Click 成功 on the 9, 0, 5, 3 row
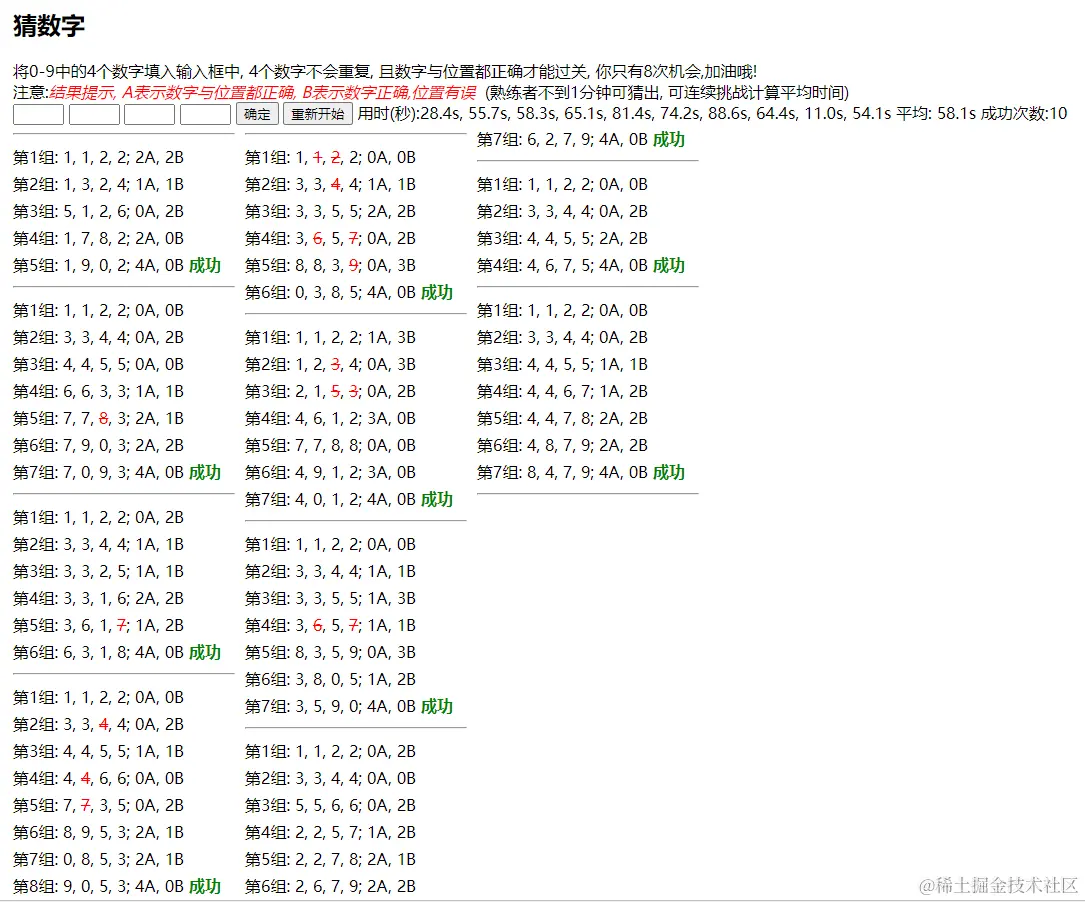The width and height of the screenshot is (1085, 902). click(x=205, y=886)
